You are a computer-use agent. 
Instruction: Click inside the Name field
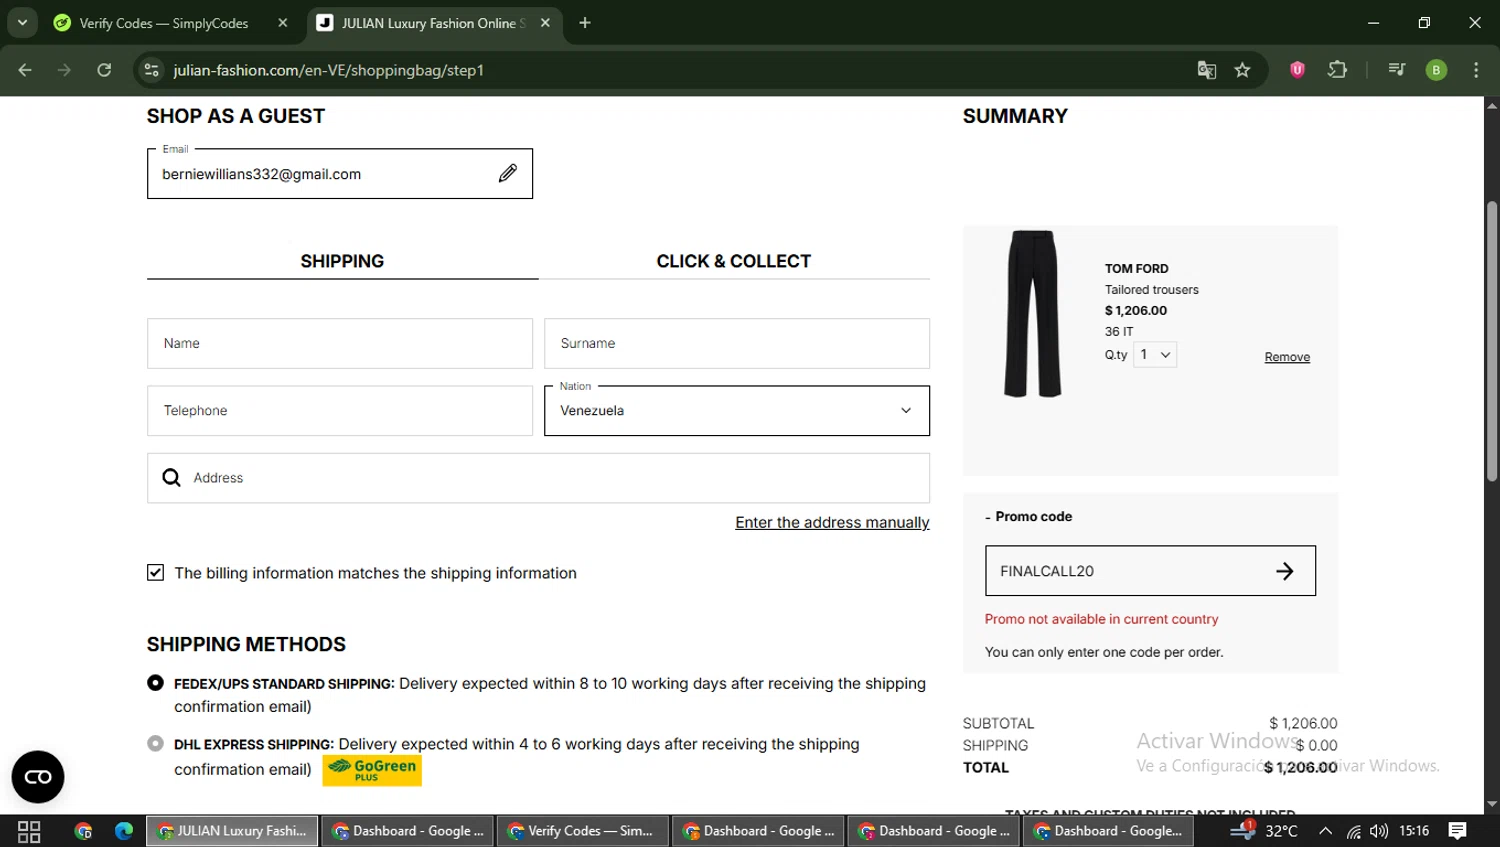(x=340, y=344)
